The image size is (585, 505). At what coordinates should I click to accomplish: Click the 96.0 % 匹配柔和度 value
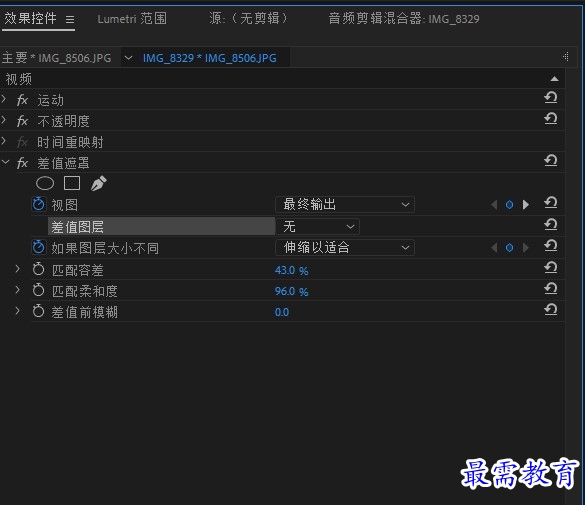(x=292, y=291)
